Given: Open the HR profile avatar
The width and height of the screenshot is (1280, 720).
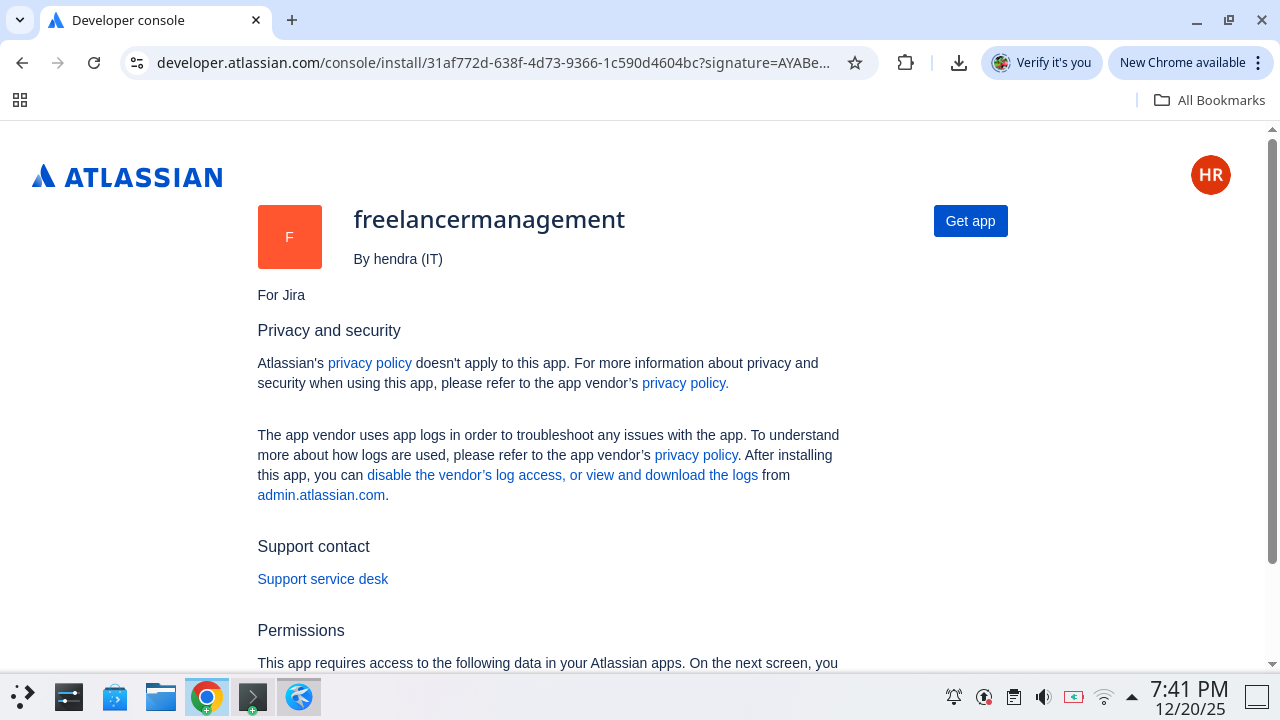Looking at the screenshot, I should pyautogui.click(x=1210, y=175).
